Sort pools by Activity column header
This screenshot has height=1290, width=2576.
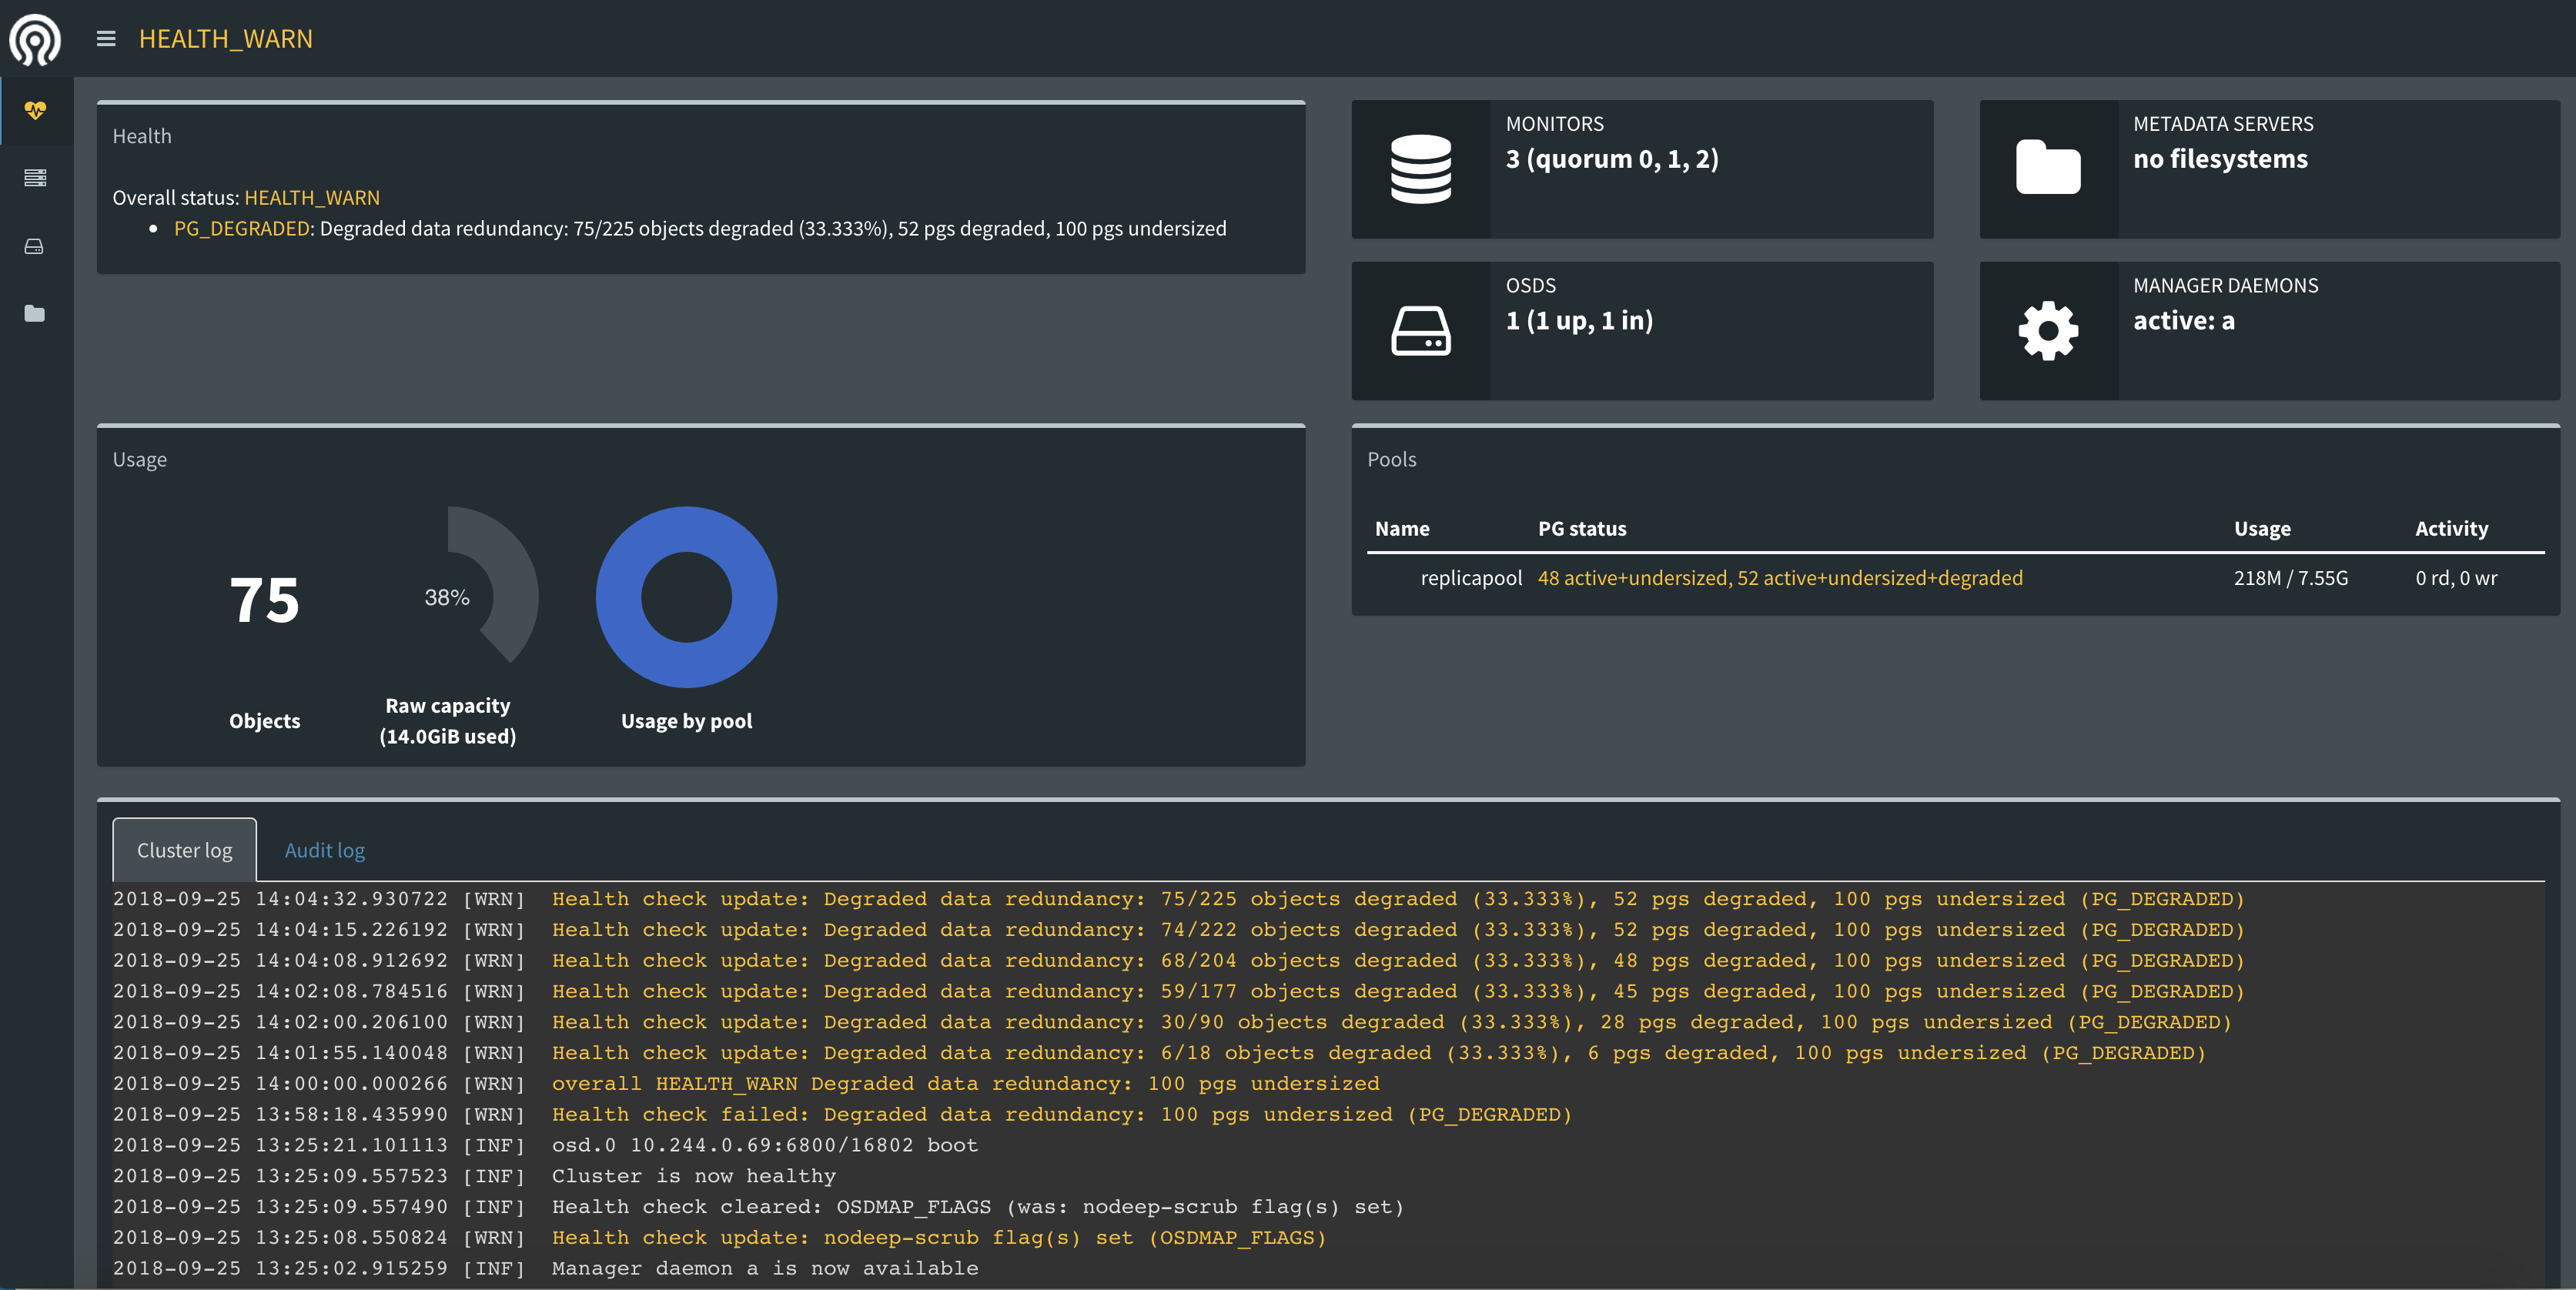[x=2450, y=529]
